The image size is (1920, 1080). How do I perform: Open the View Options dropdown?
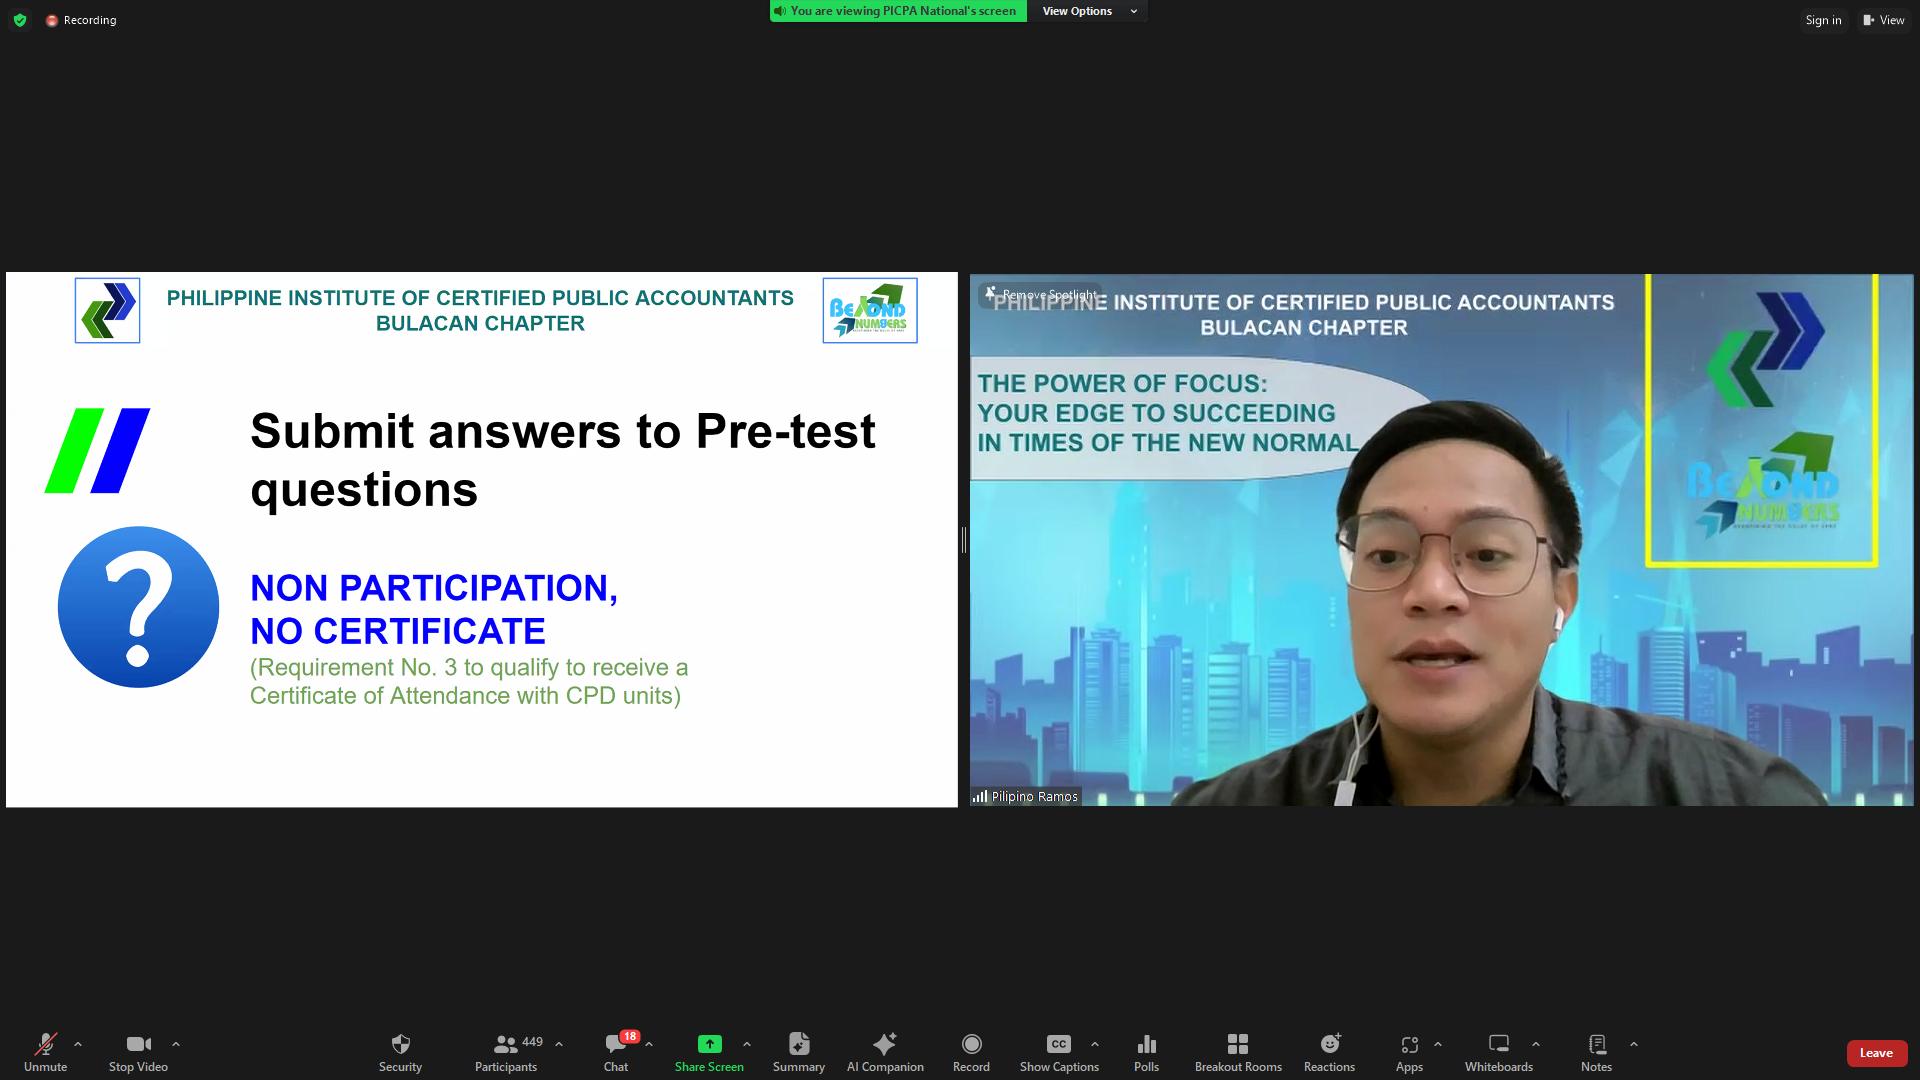[1089, 11]
